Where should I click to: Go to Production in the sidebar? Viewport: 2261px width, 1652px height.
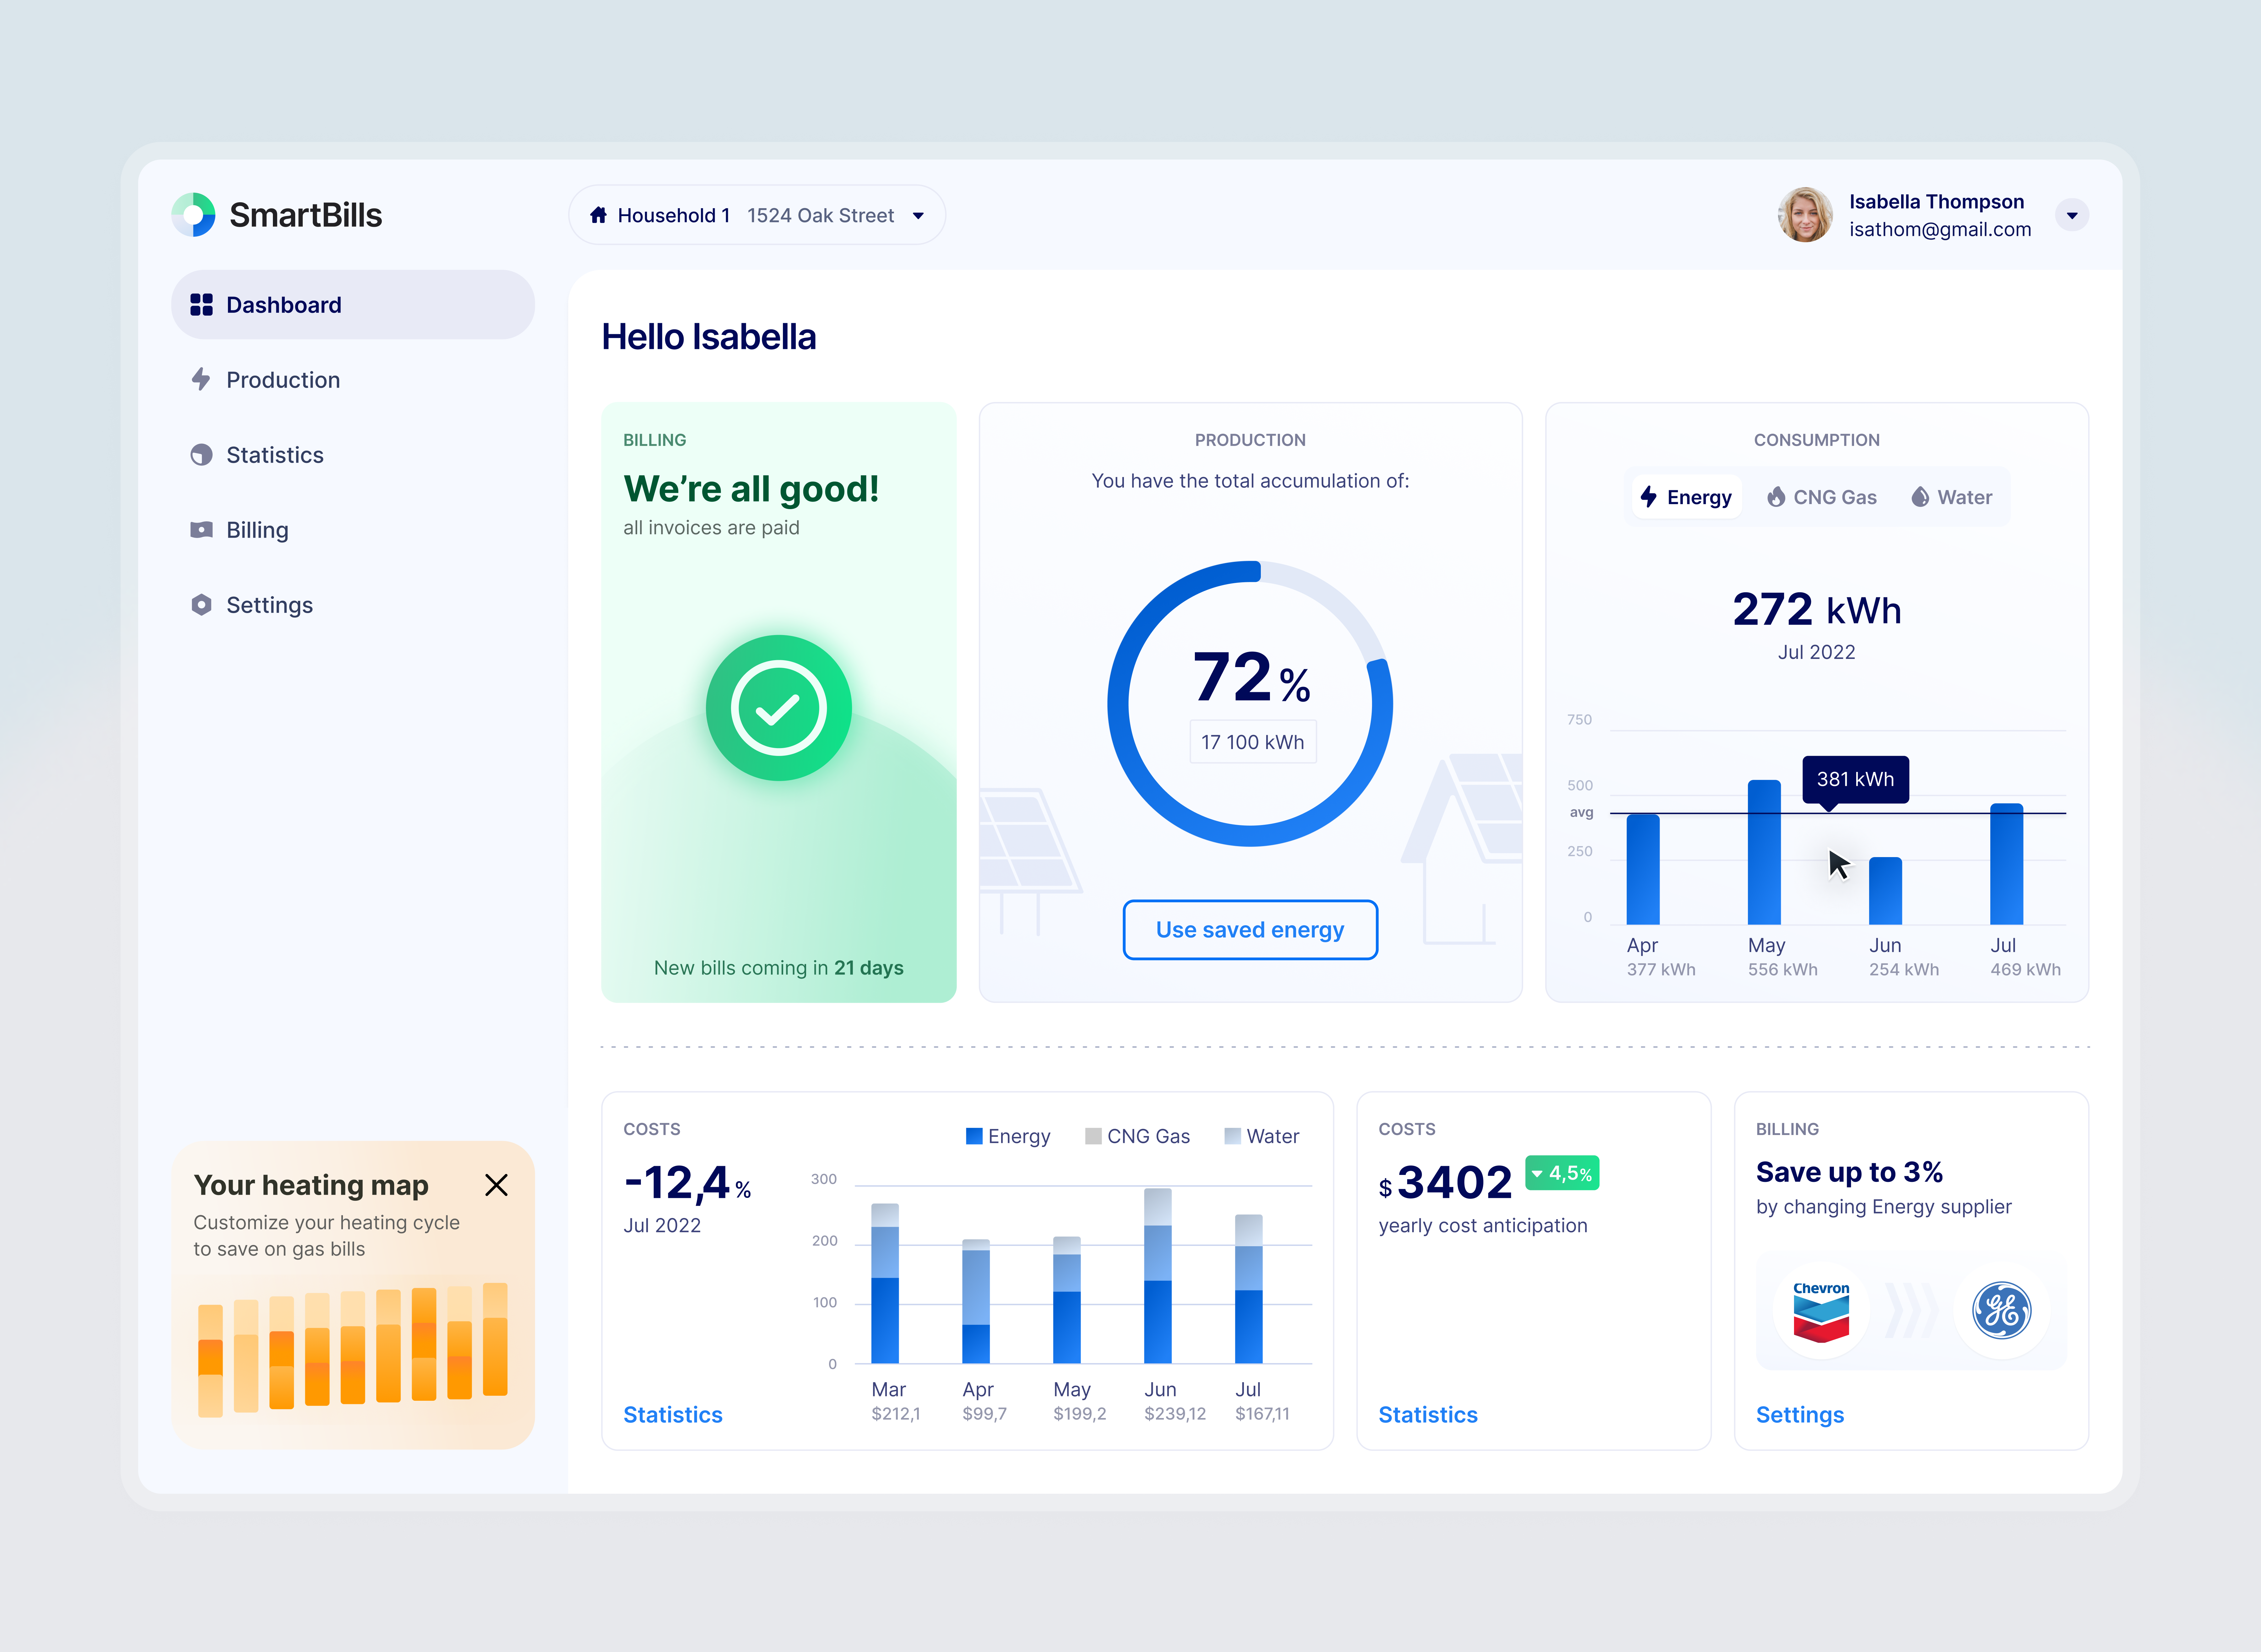click(x=353, y=380)
